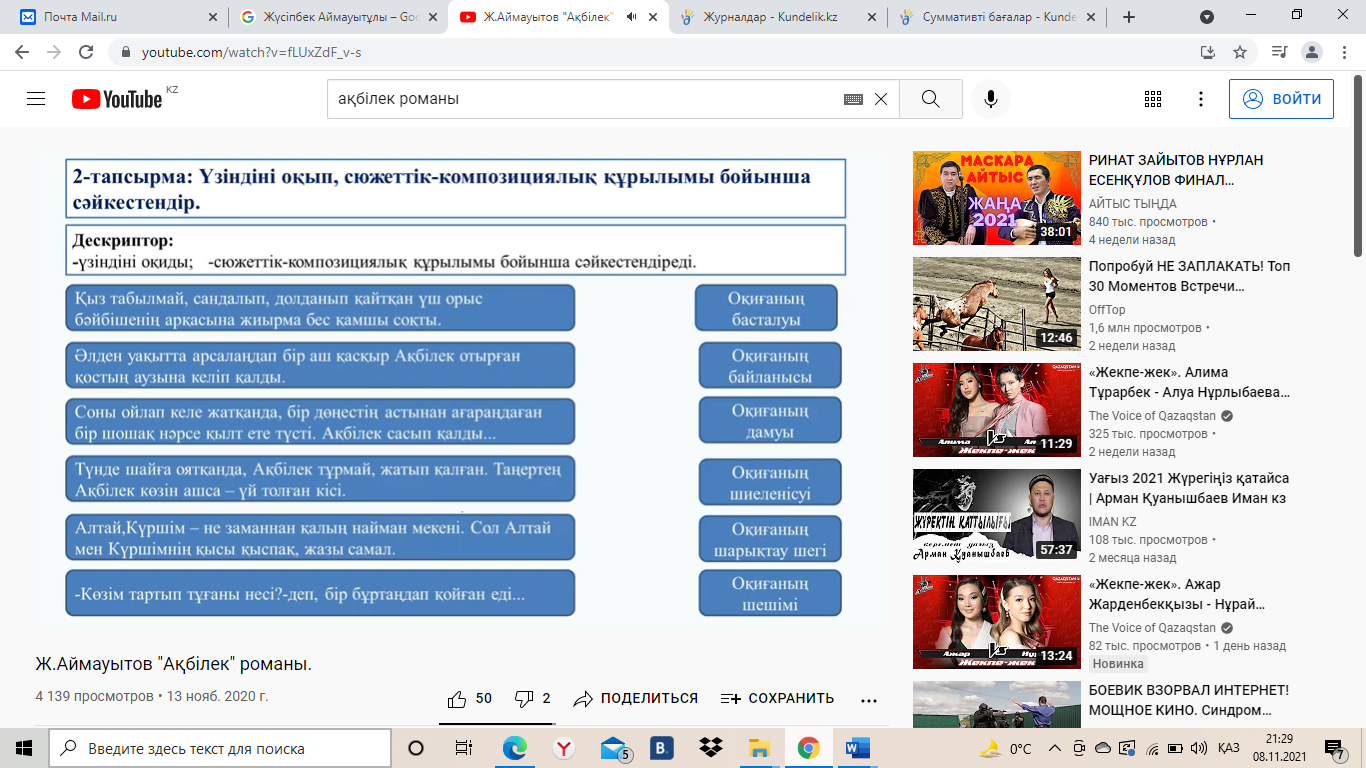Go back in browser history
Image resolution: width=1366 pixels, height=768 pixels.
click(x=22, y=52)
